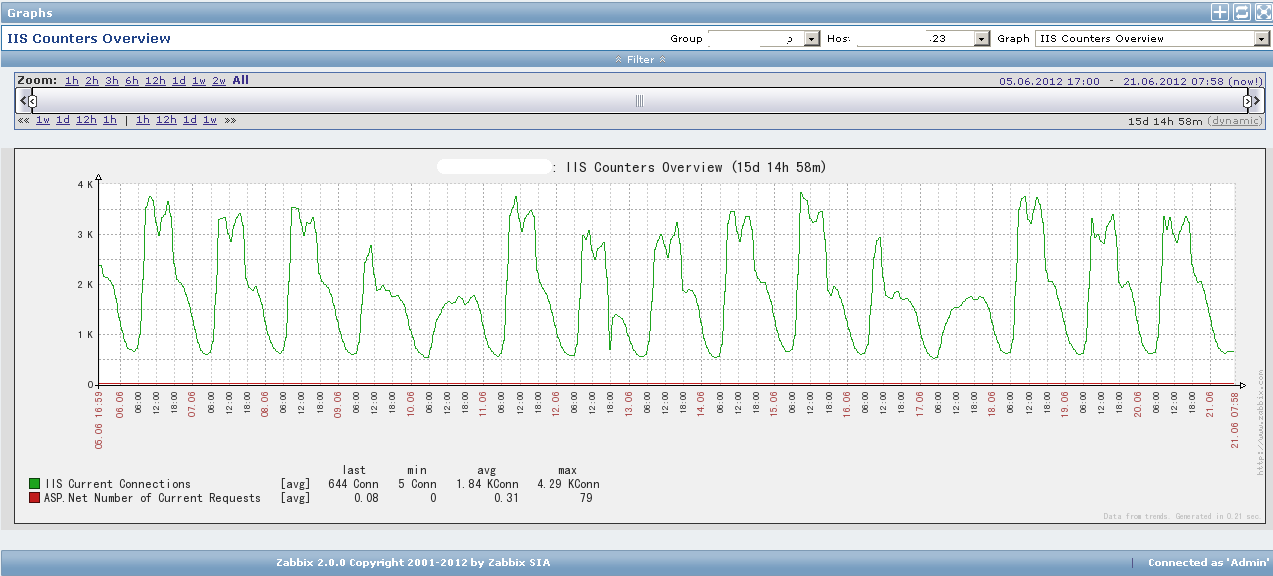The width and height of the screenshot is (1273, 576).
Task: Add graph to favourites with plus icon
Action: tap(1220, 12)
